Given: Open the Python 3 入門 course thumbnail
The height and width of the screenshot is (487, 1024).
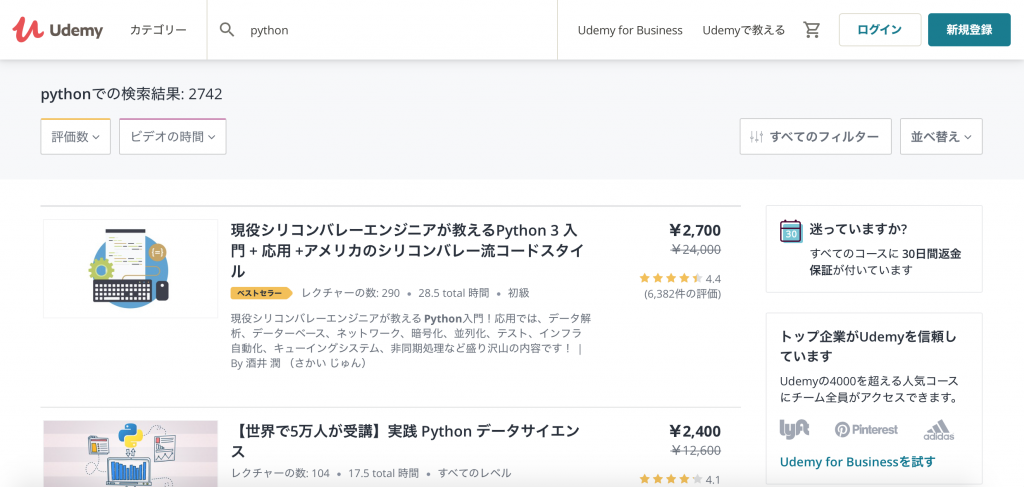Looking at the screenshot, I should 131,268.
